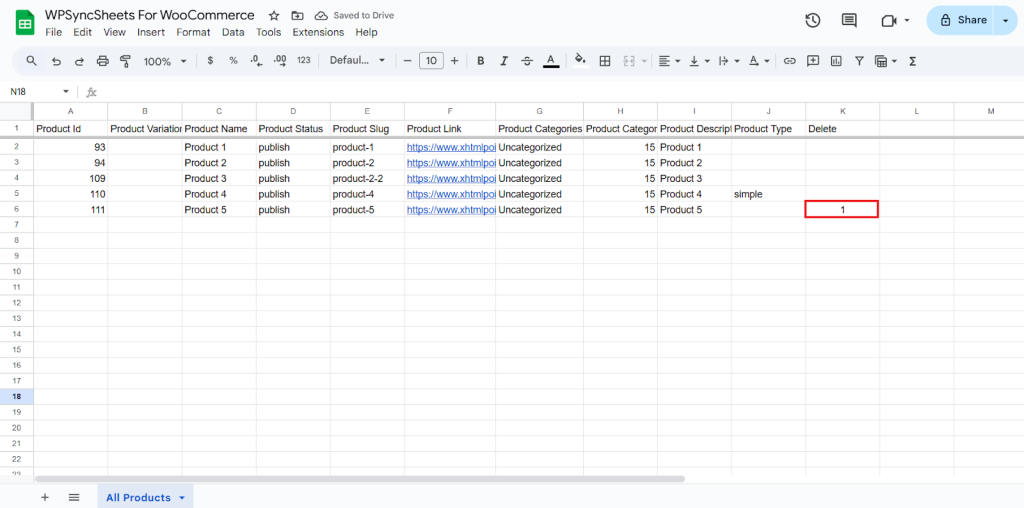Decrease font size with minus button

pos(407,61)
